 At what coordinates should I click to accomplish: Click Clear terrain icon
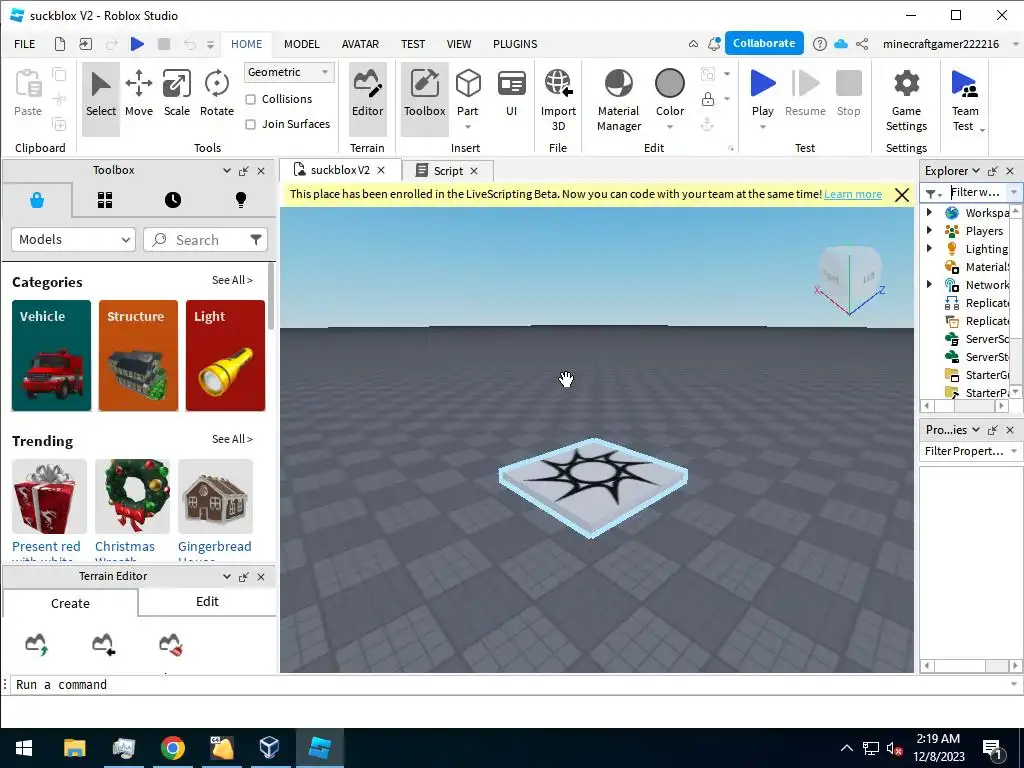(171, 644)
